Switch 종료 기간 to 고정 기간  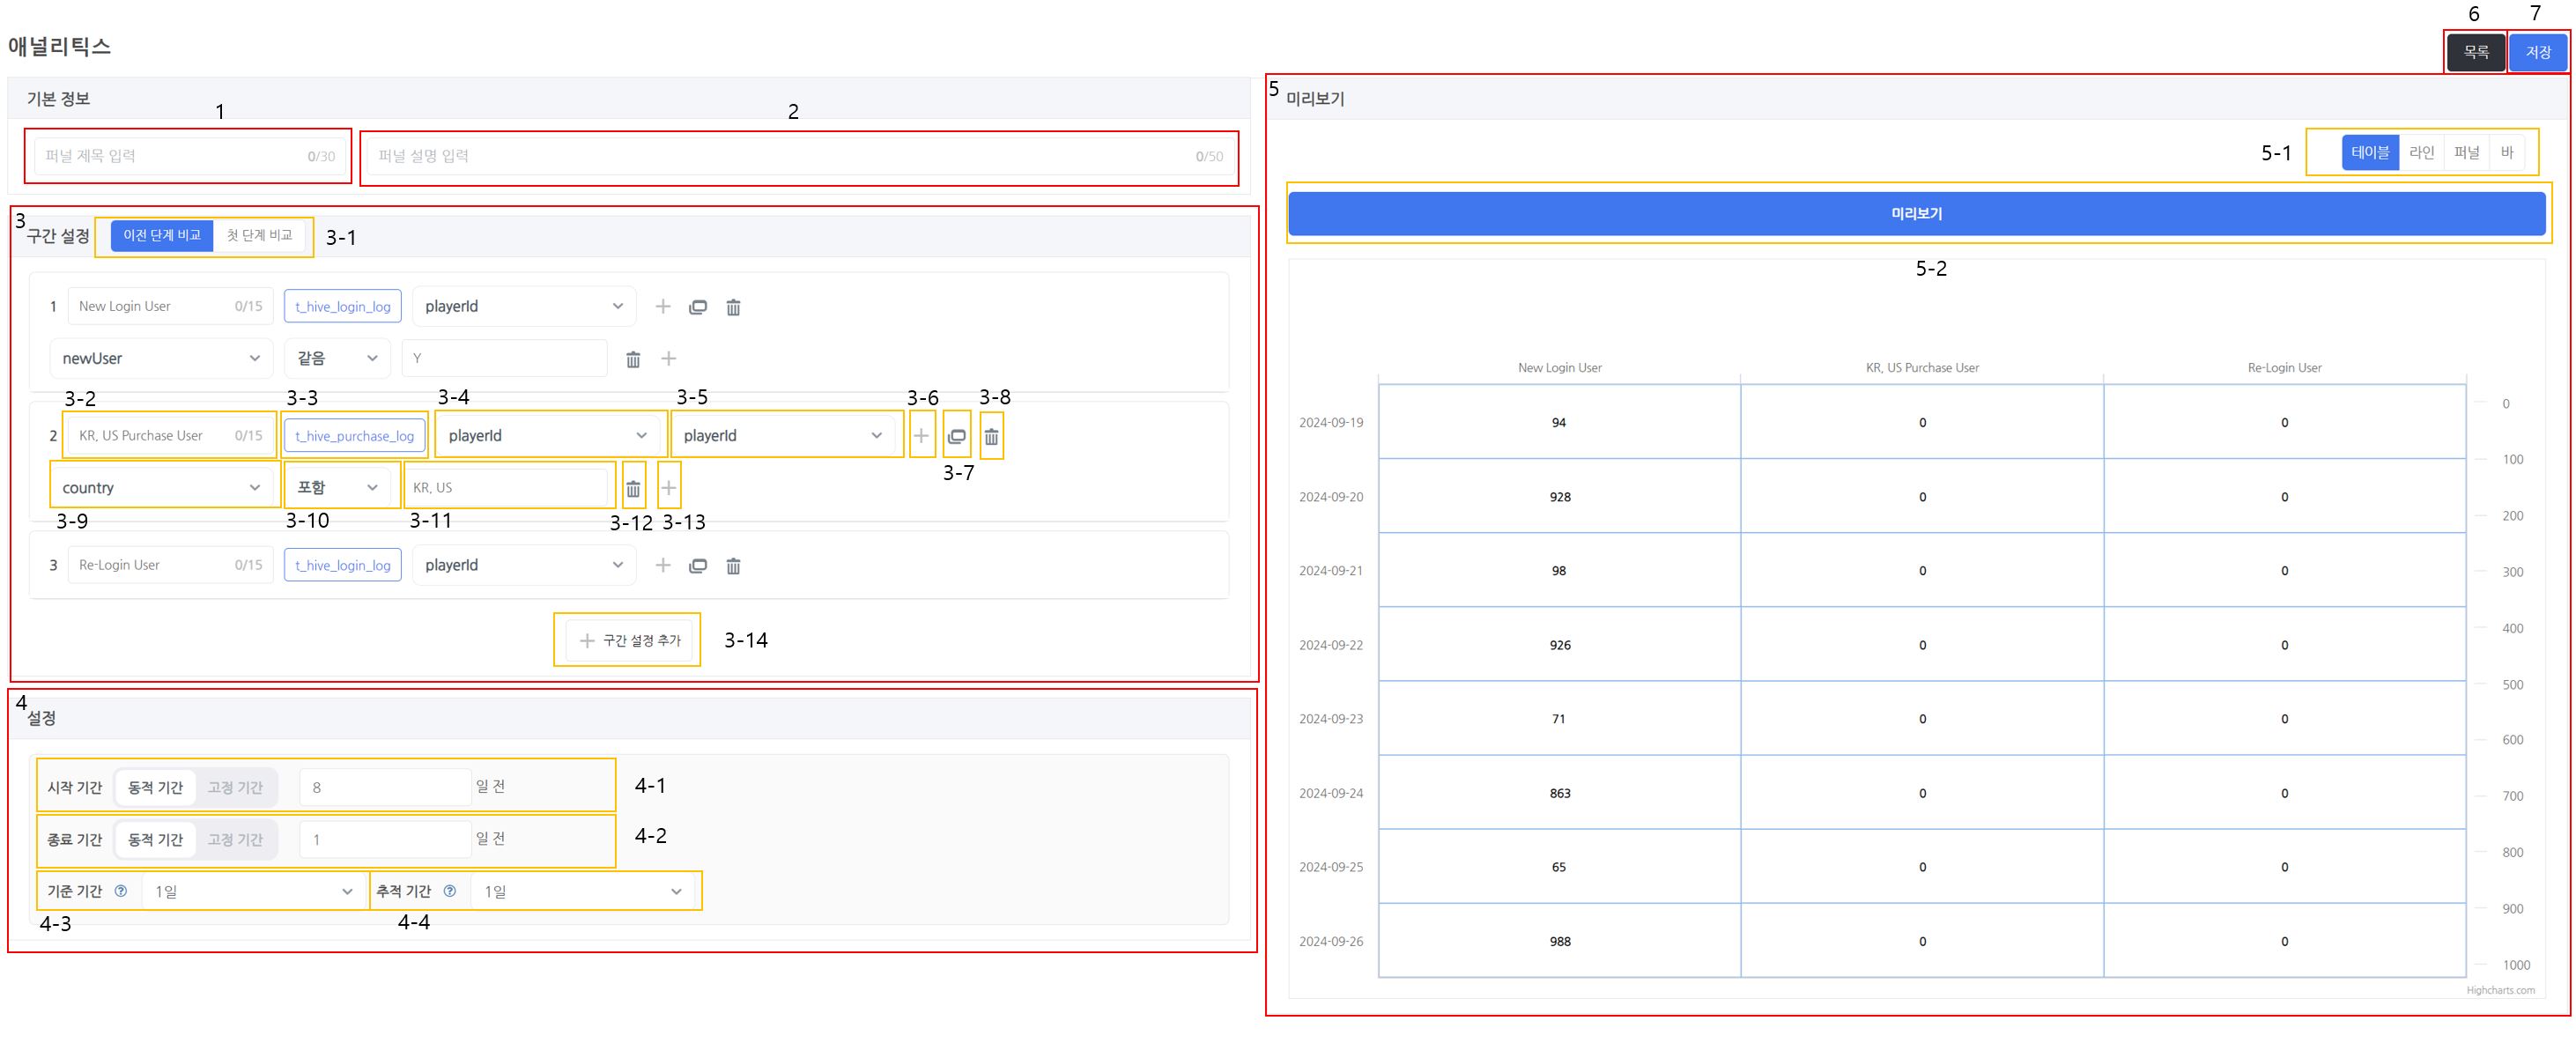point(235,840)
